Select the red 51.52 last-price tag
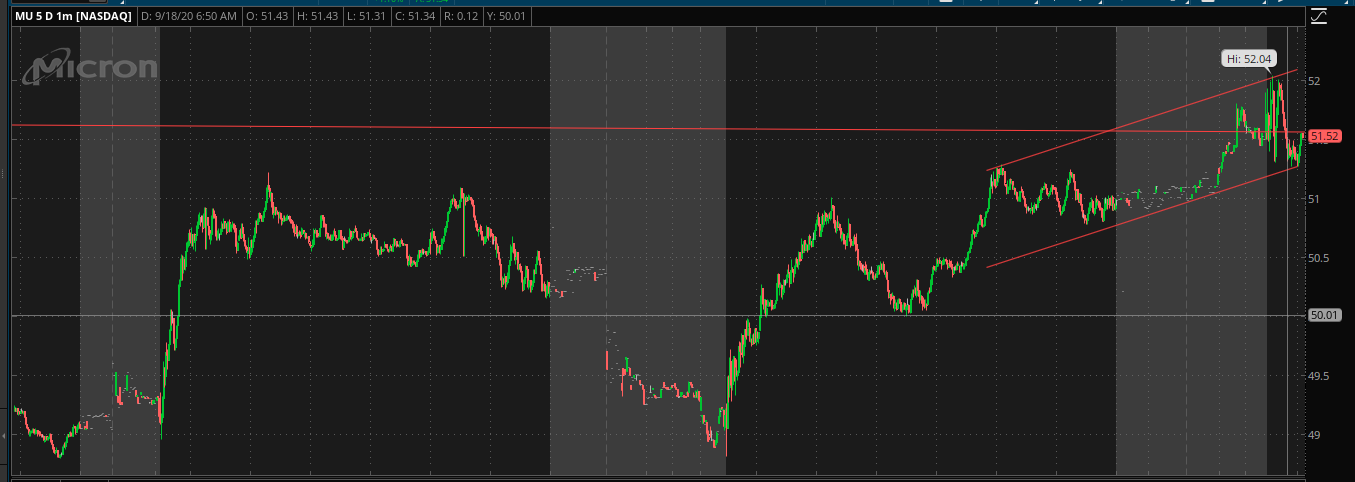 point(1324,136)
